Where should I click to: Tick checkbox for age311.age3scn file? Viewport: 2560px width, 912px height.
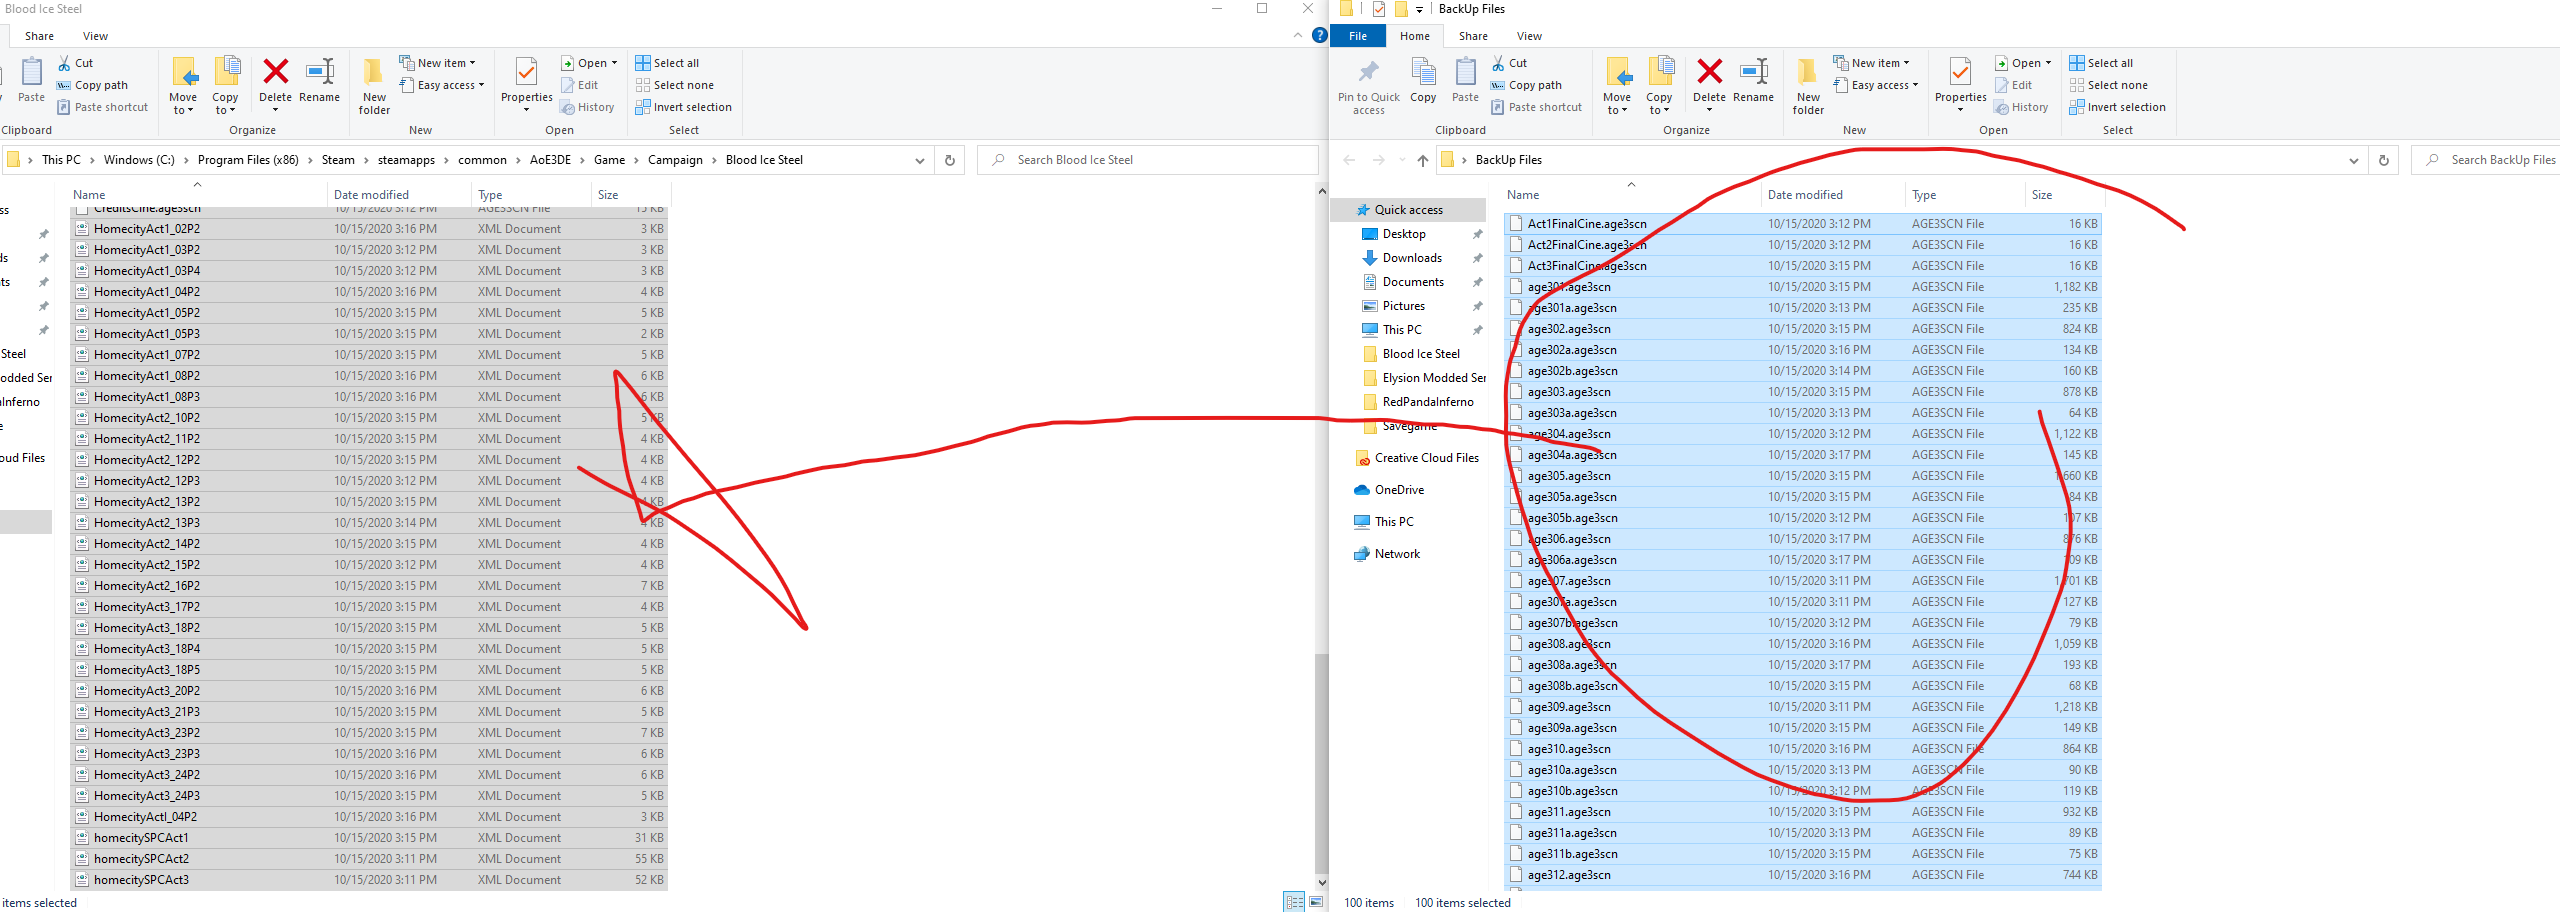pyautogui.click(x=1516, y=812)
